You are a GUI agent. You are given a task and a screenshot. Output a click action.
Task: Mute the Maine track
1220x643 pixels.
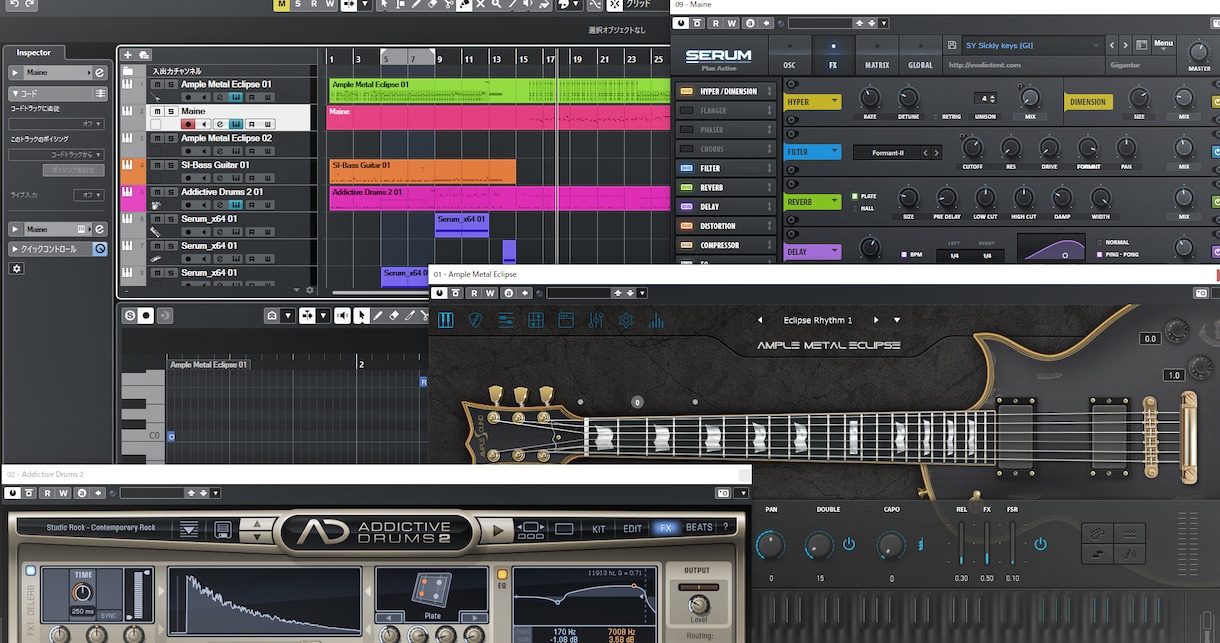click(157, 111)
